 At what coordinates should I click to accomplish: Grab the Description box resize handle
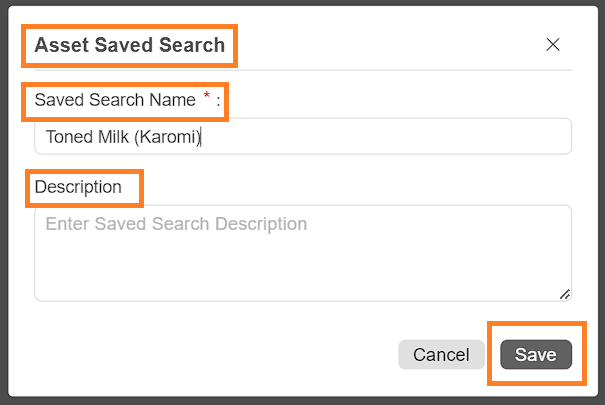[x=565, y=294]
